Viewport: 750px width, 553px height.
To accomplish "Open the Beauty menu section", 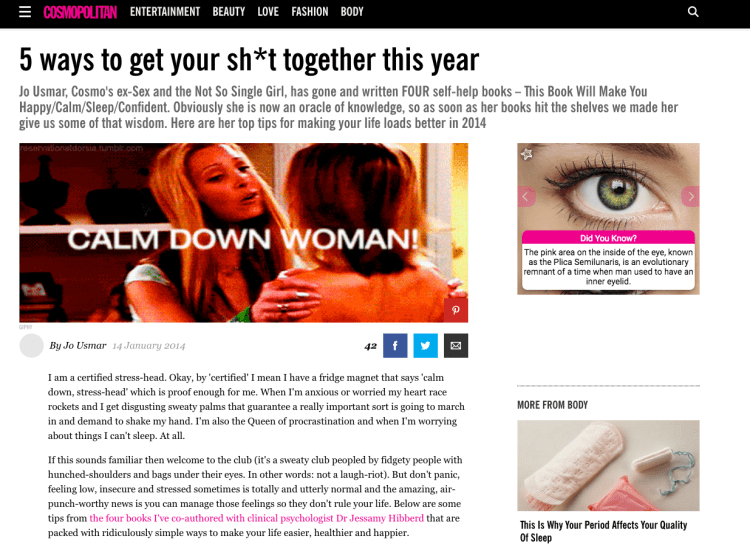I will coord(229,11).
